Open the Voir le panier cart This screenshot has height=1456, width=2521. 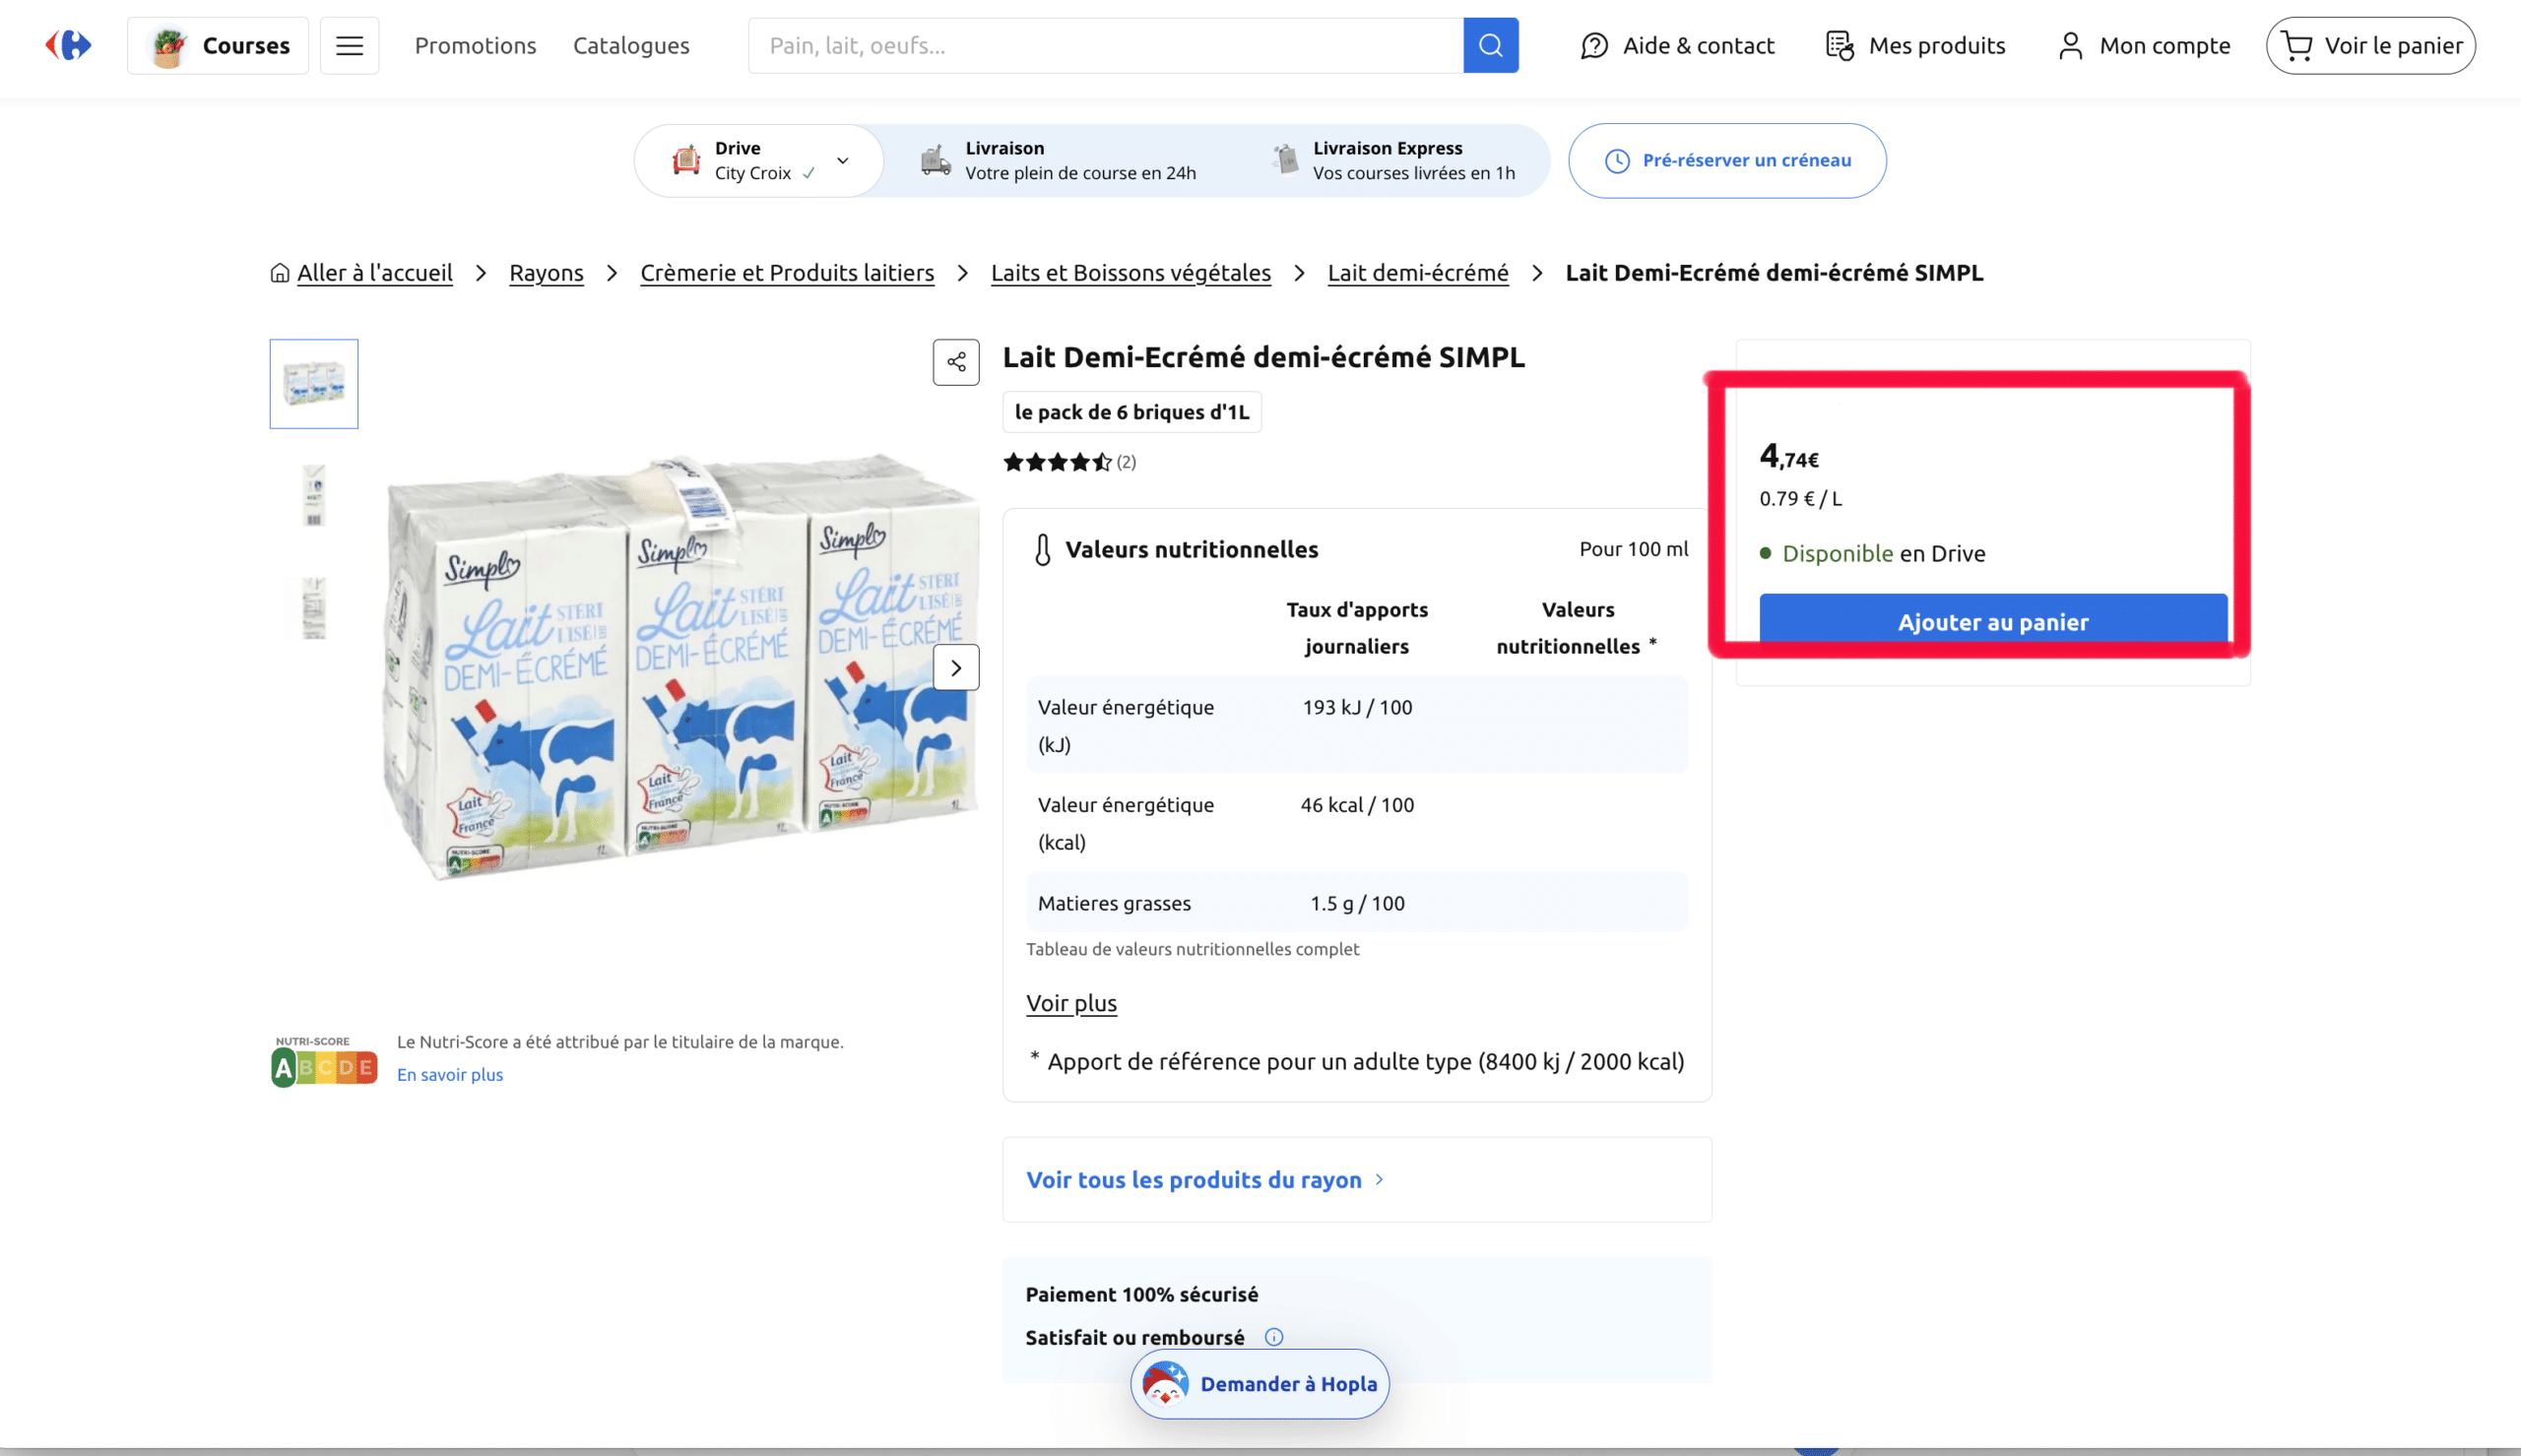2370,45
